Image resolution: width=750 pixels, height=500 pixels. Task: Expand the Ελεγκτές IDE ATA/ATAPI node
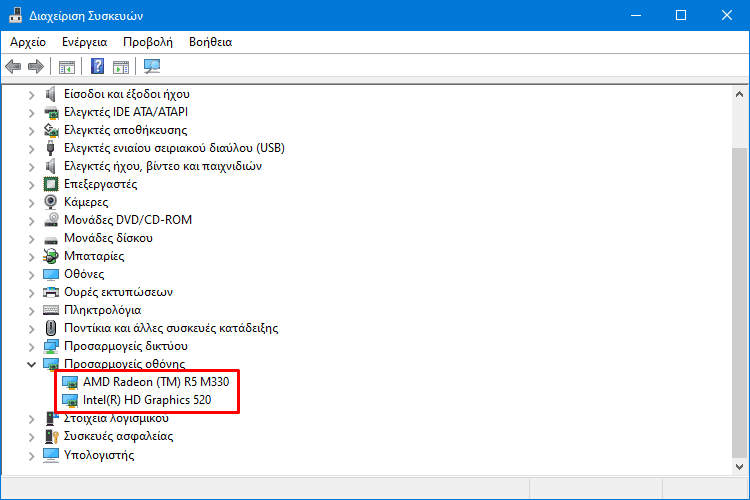click(x=32, y=113)
